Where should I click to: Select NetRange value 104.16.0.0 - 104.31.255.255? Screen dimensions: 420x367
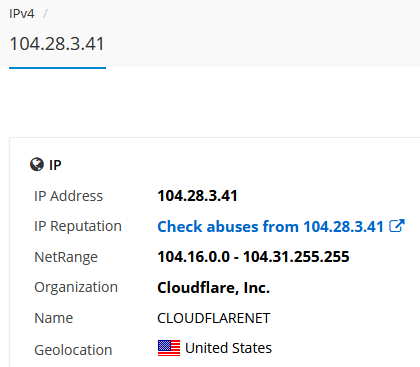[x=253, y=257]
